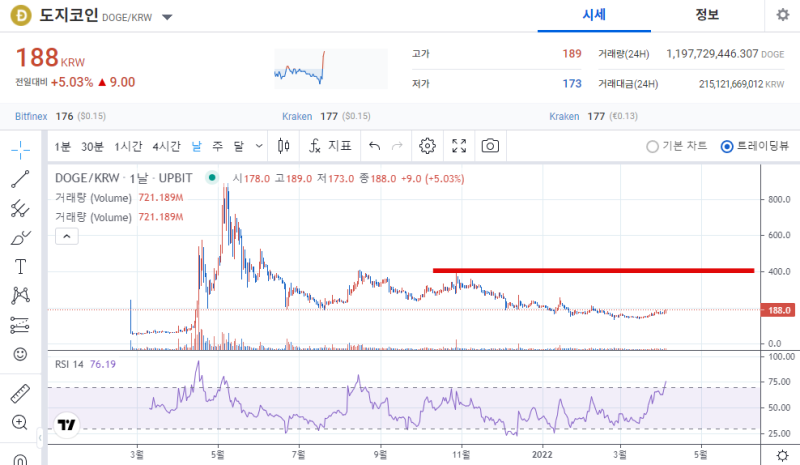Click the 고가 189 value
800x465 pixels.
[572, 54]
